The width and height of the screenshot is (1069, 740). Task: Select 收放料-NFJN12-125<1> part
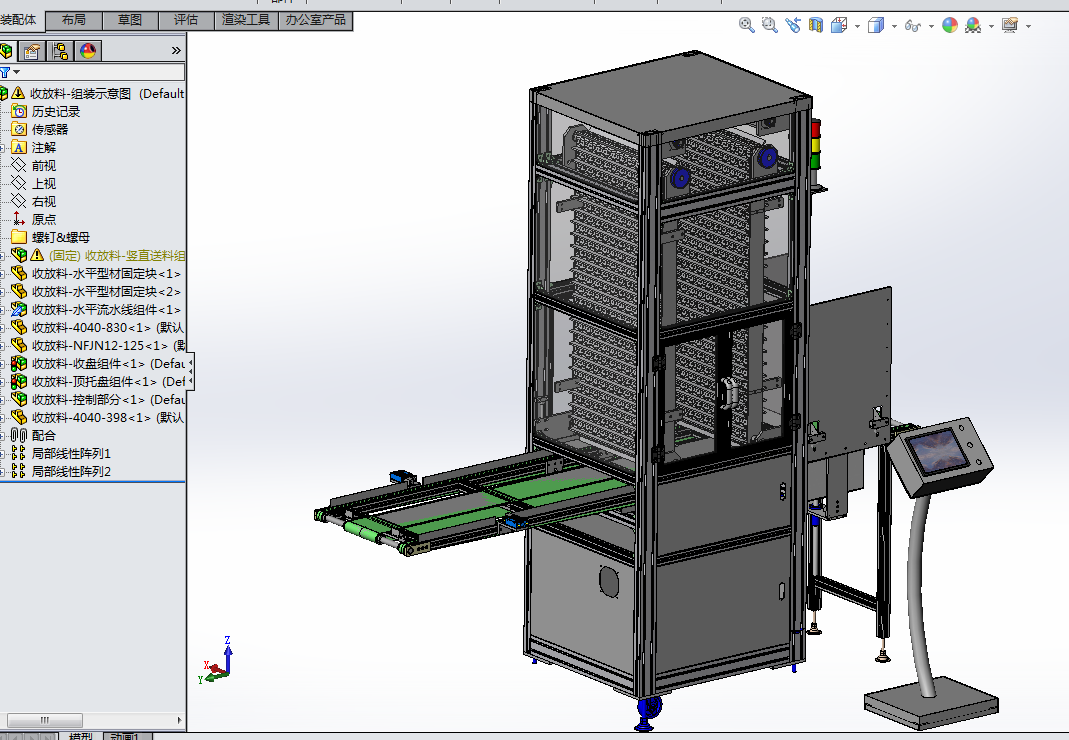[x=108, y=345]
